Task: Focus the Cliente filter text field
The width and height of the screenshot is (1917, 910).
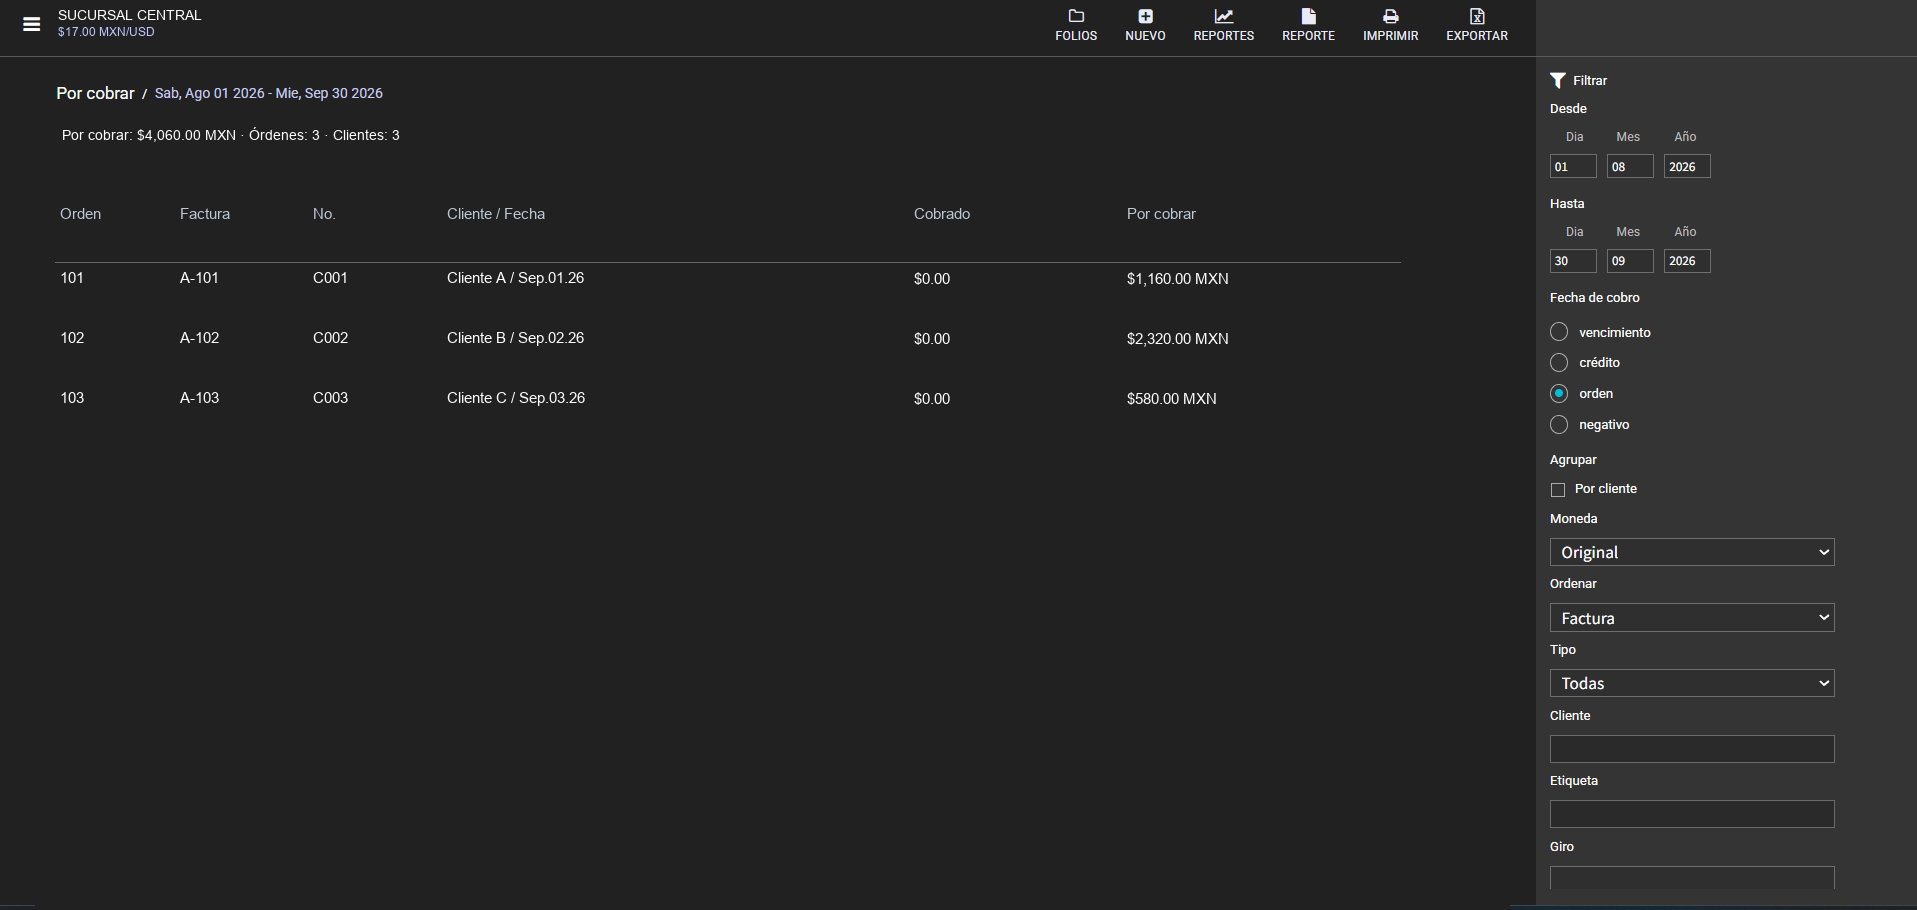Action: click(1692, 749)
